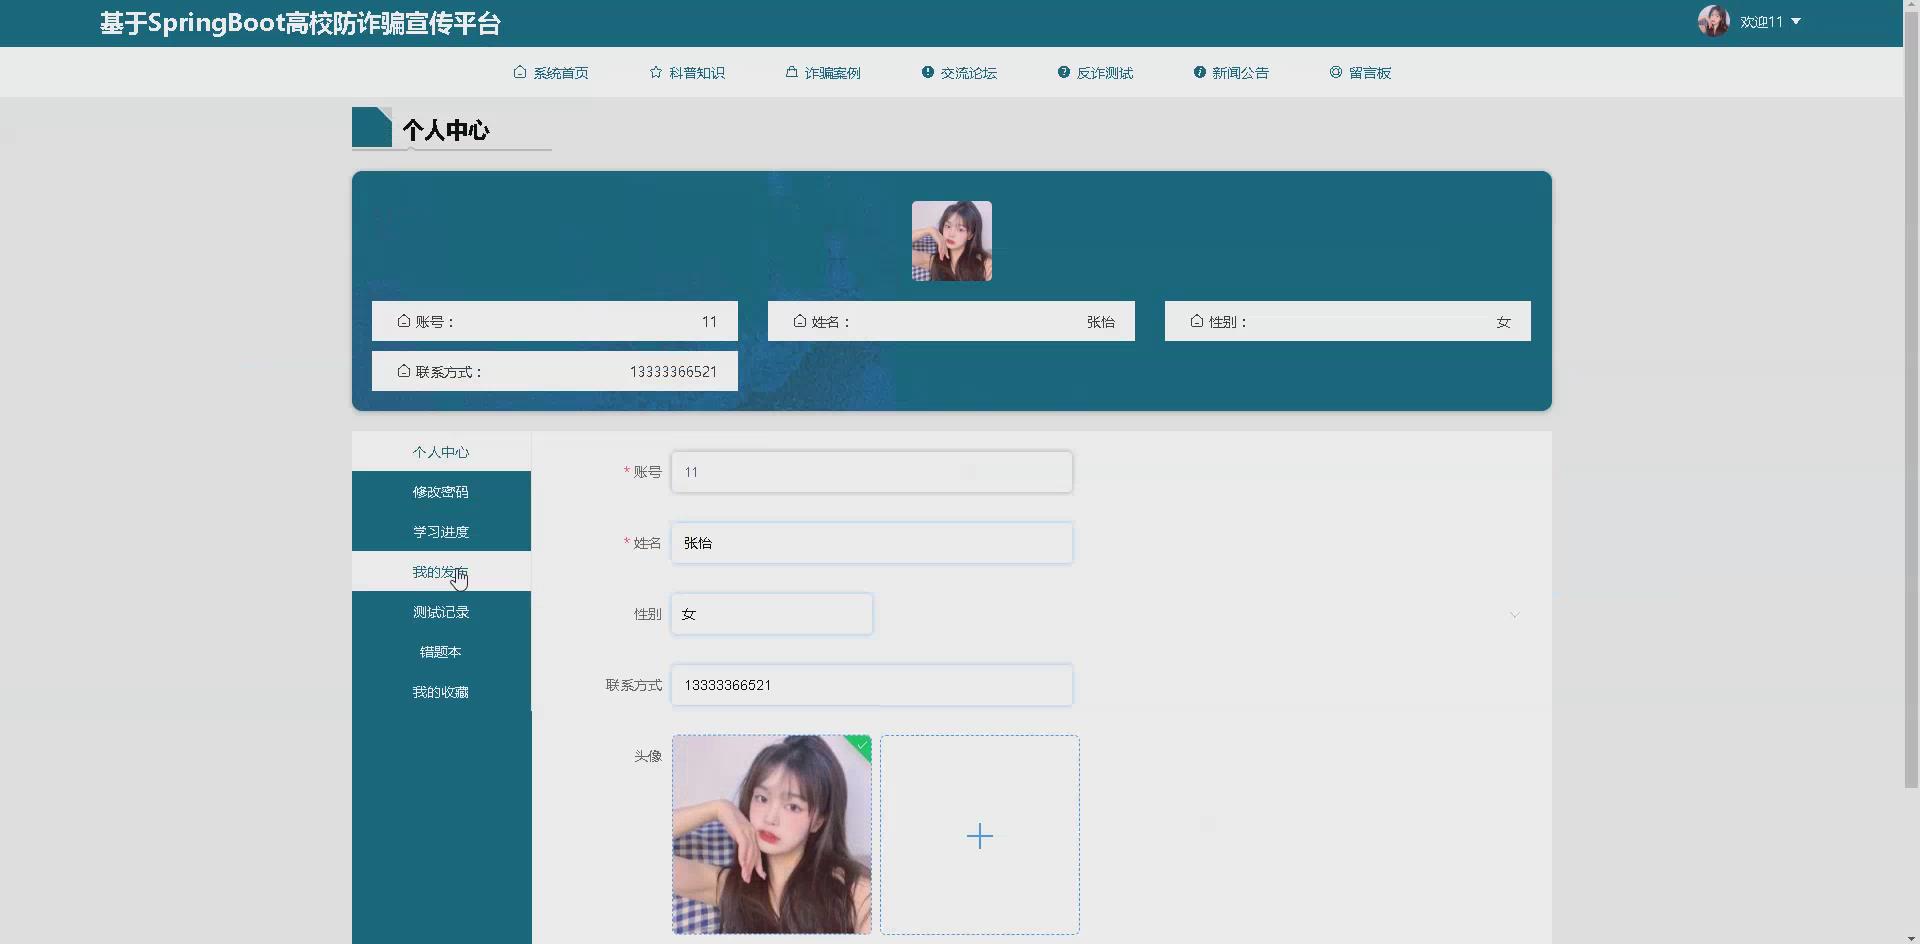
Task: Click inside the 姓名 input field
Action: [870, 543]
